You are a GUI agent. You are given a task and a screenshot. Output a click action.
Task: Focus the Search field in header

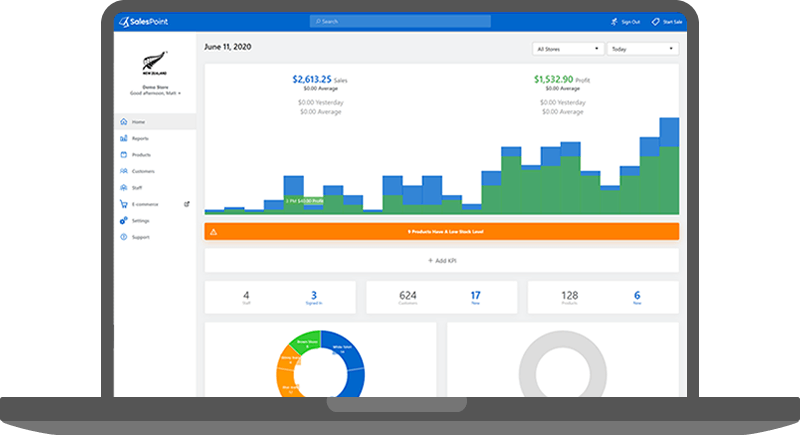(x=400, y=21)
